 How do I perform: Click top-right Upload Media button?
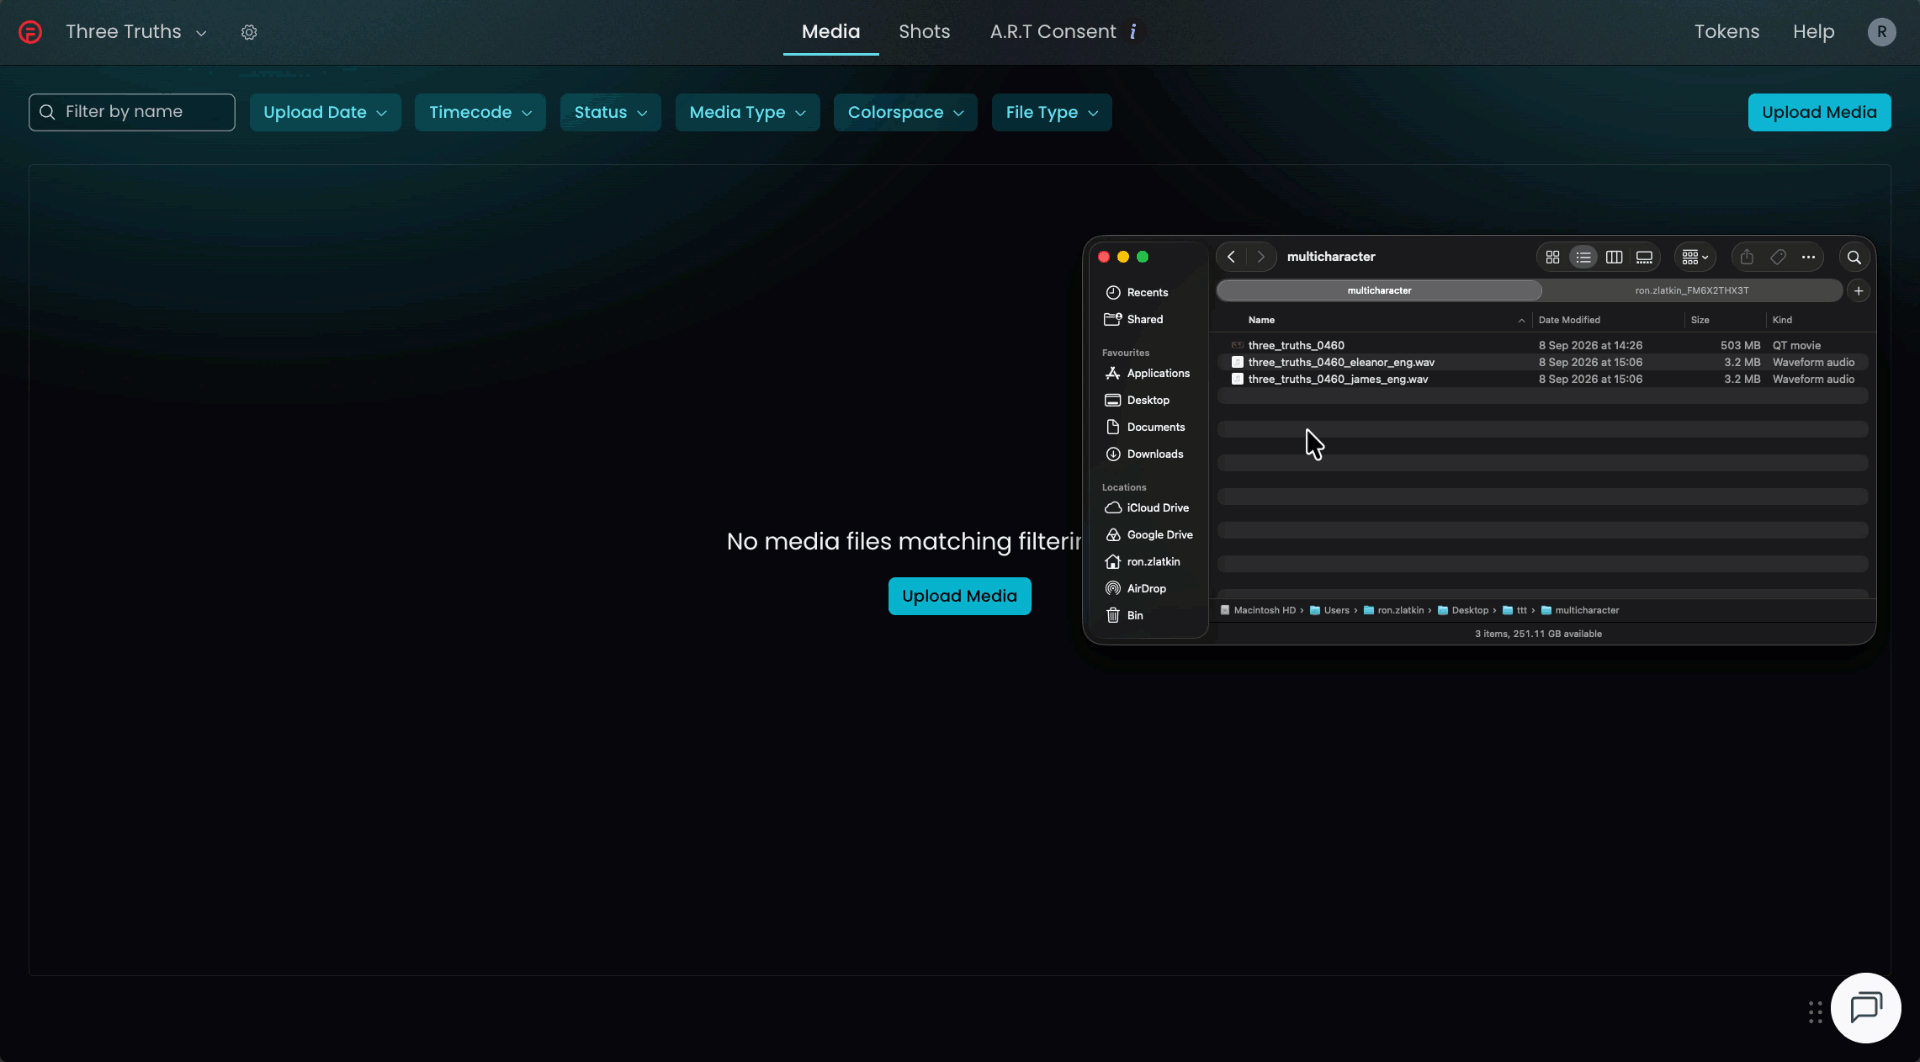[1819, 112]
